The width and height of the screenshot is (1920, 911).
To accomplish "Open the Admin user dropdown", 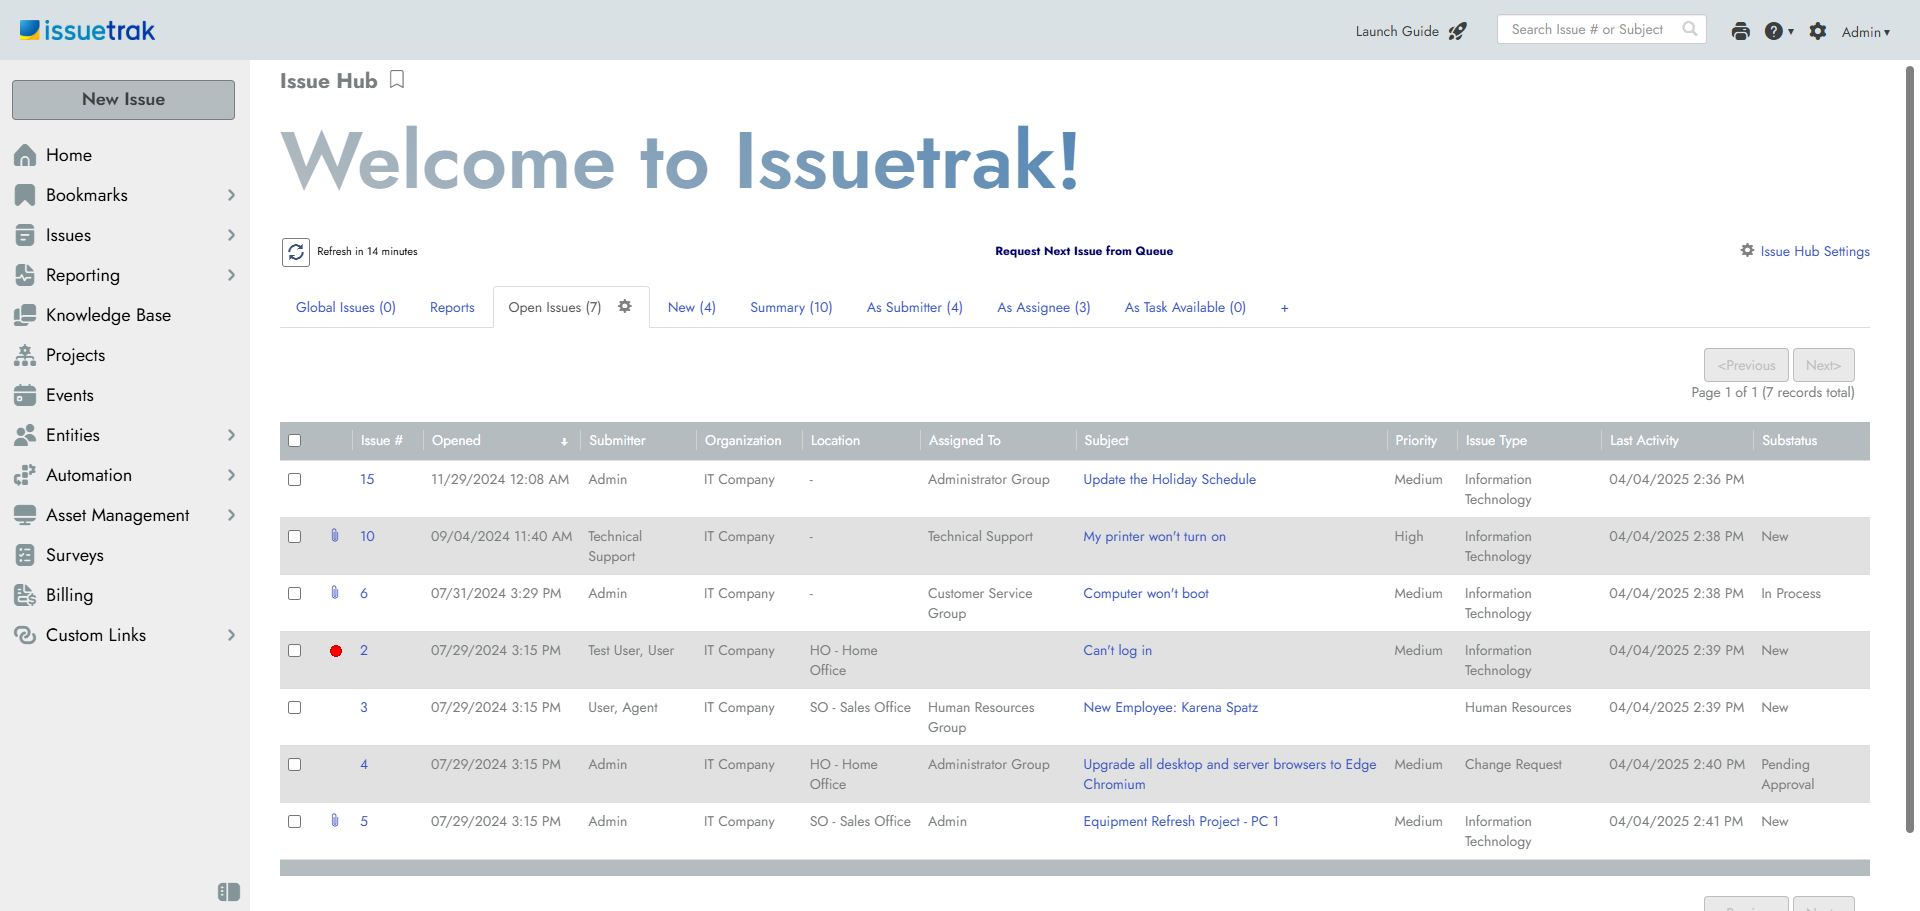I will [x=1866, y=32].
